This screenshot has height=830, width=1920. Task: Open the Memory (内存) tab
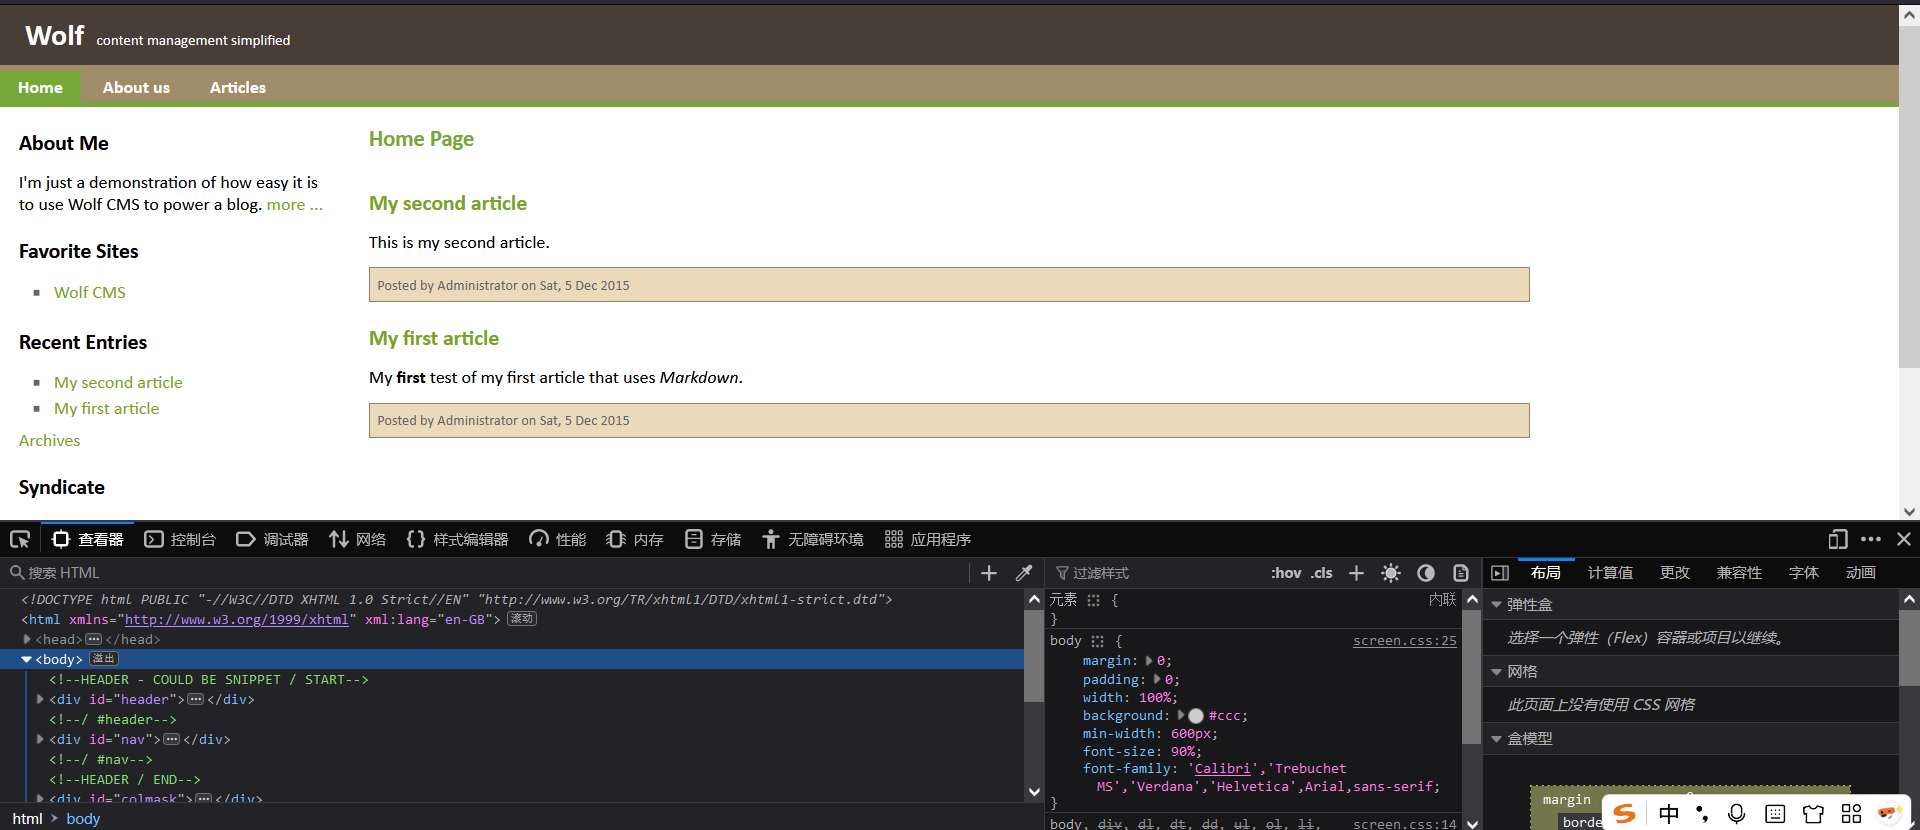[635, 540]
